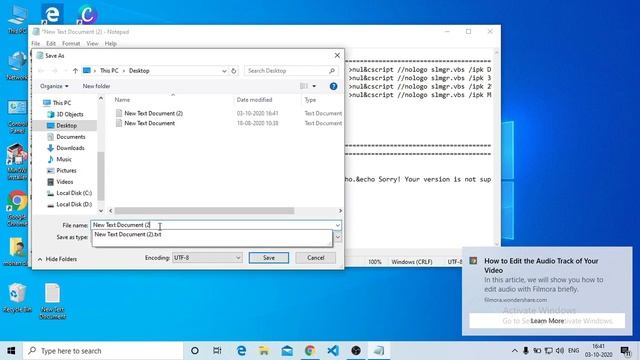Select New Text Document desktop icon
The image size is (640, 360).
(x=53, y=301)
